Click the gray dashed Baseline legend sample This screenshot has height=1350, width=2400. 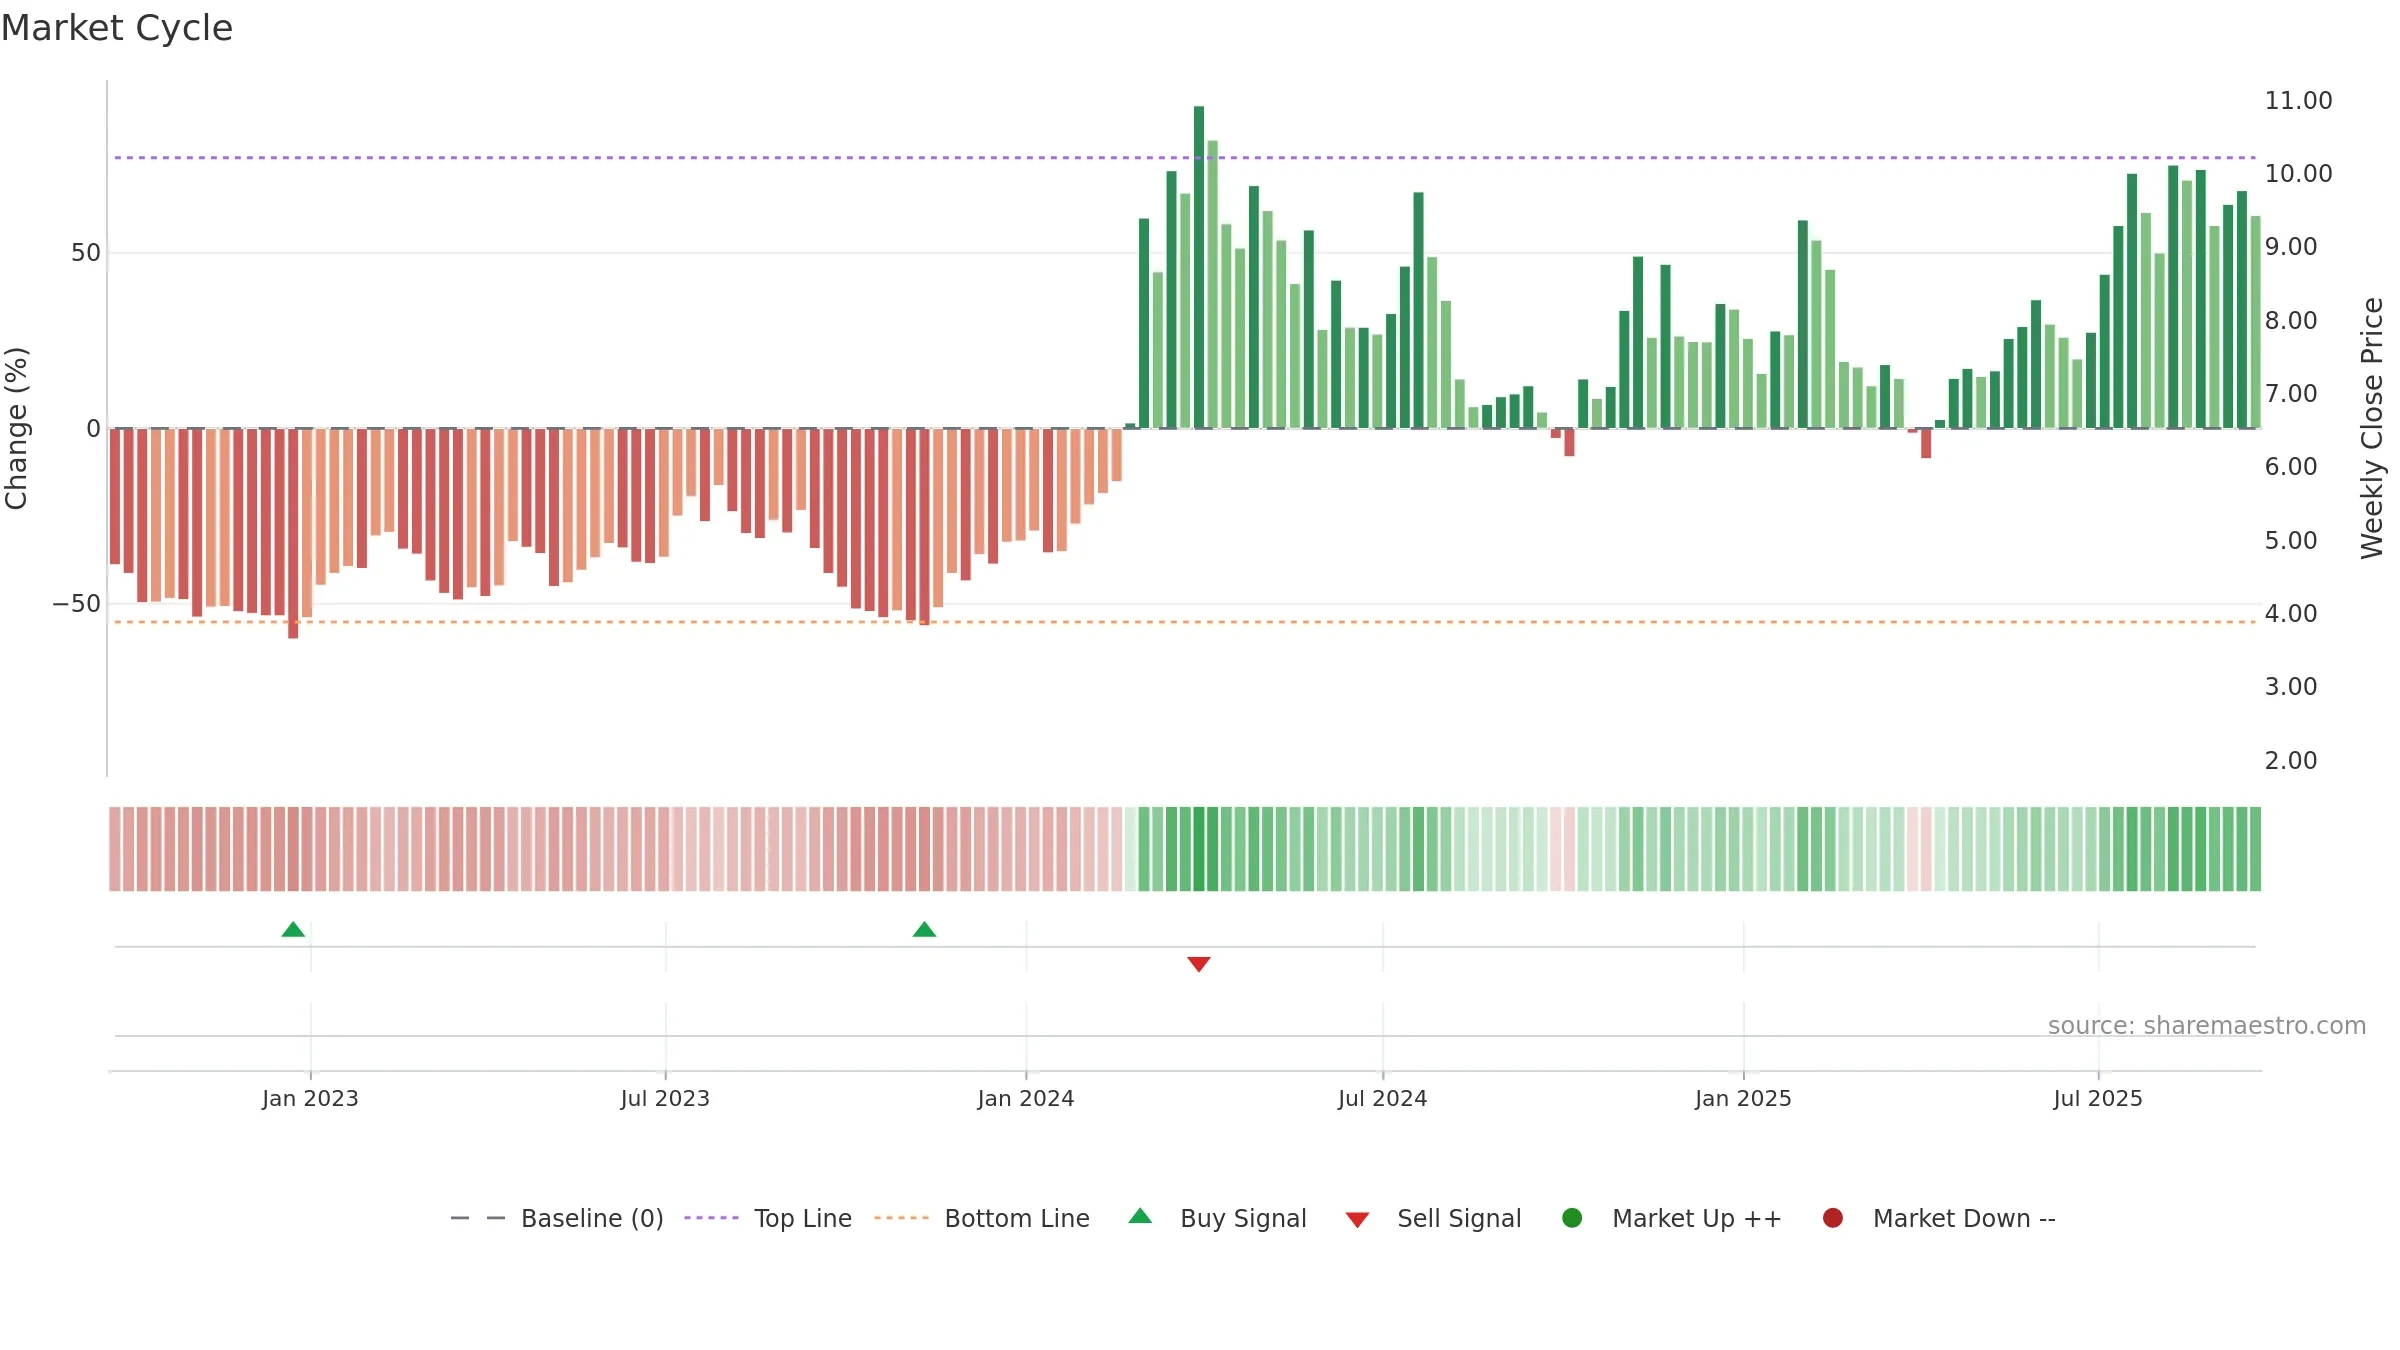[x=478, y=1218]
